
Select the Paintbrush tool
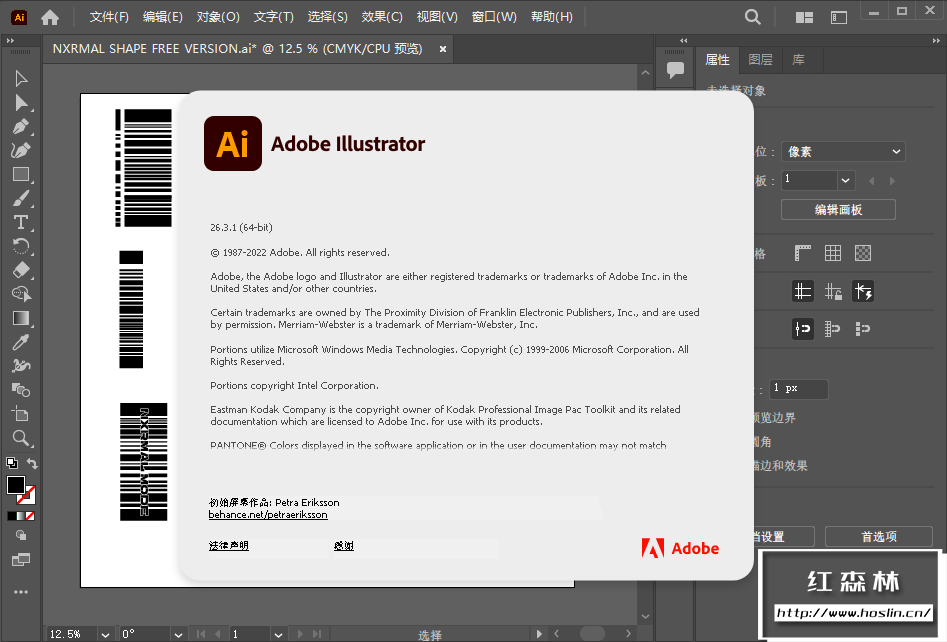pos(21,198)
